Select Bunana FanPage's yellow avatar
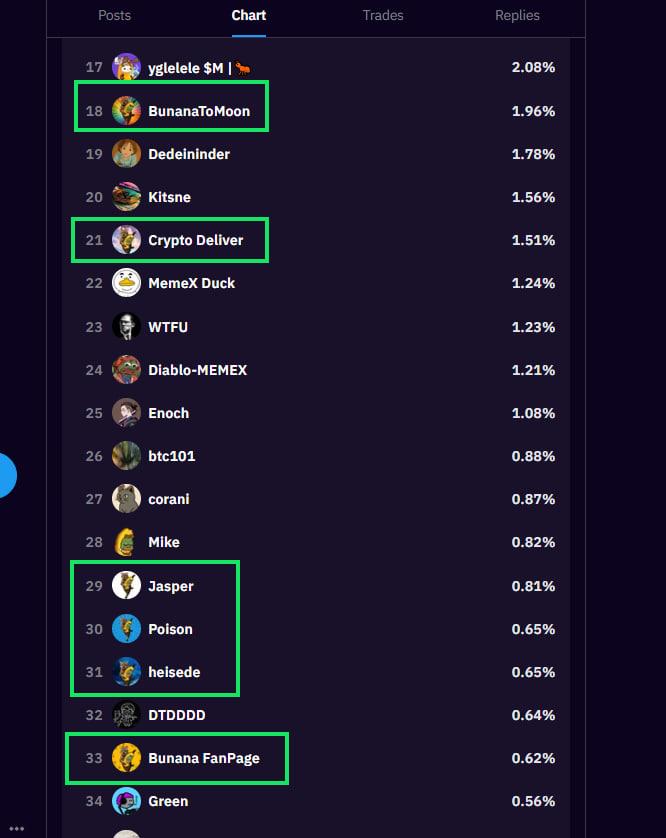 [x=126, y=758]
